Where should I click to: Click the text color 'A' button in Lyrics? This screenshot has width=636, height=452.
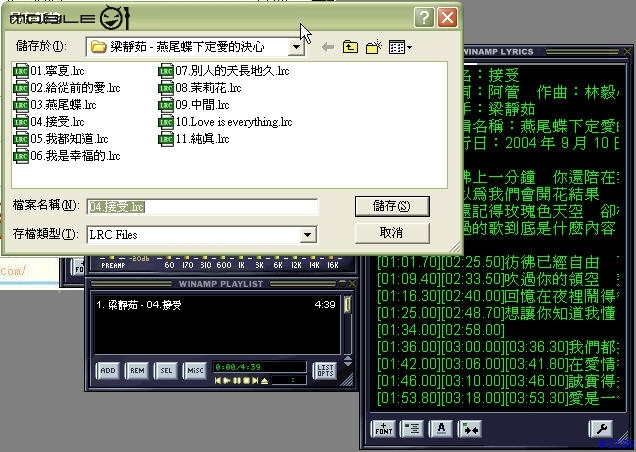(x=441, y=428)
